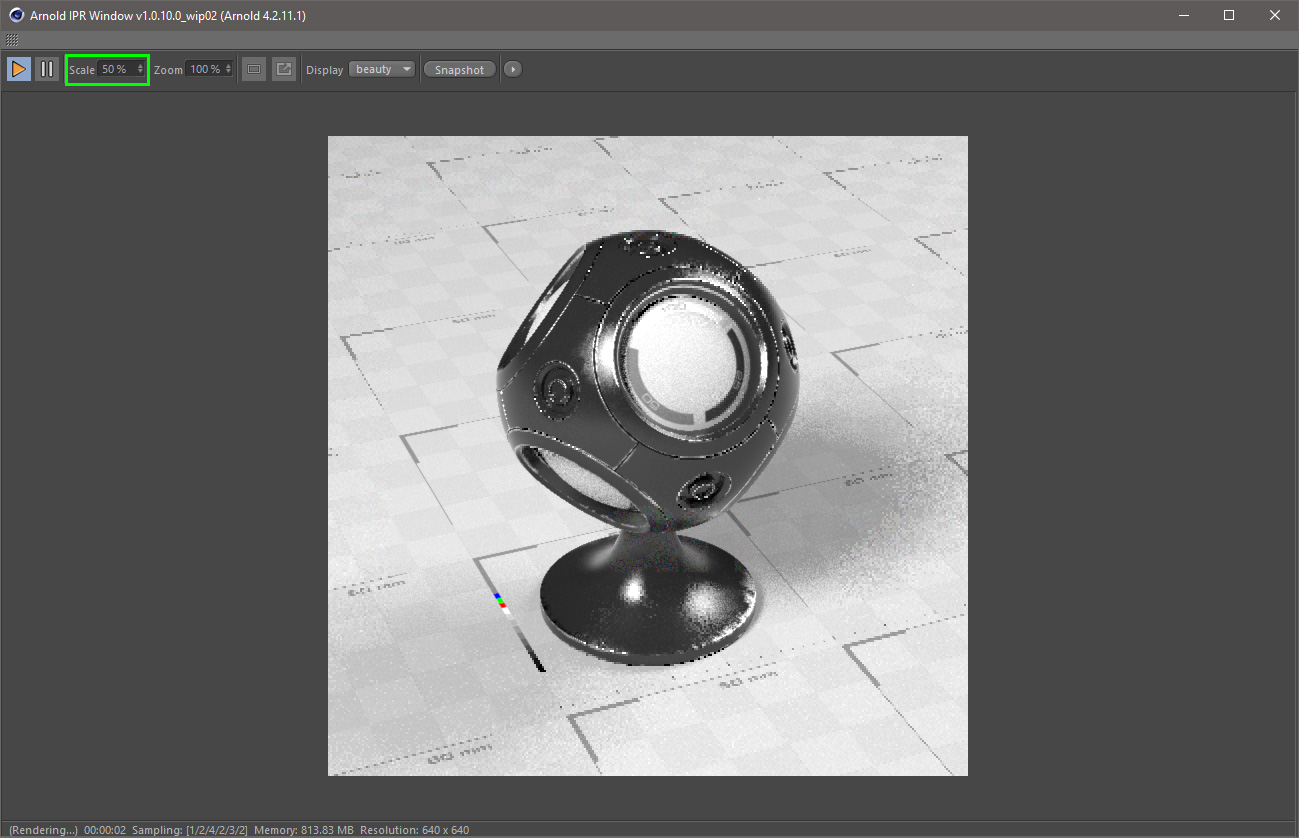
Task: Click the "(Rendering...)" status text
Action: tap(43, 830)
